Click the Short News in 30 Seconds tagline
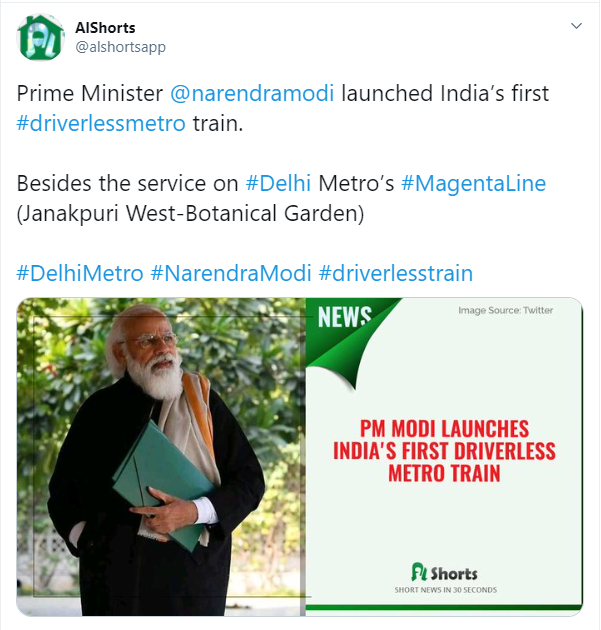Image resolution: width=601 pixels, height=630 pixels. coord(446,590)
